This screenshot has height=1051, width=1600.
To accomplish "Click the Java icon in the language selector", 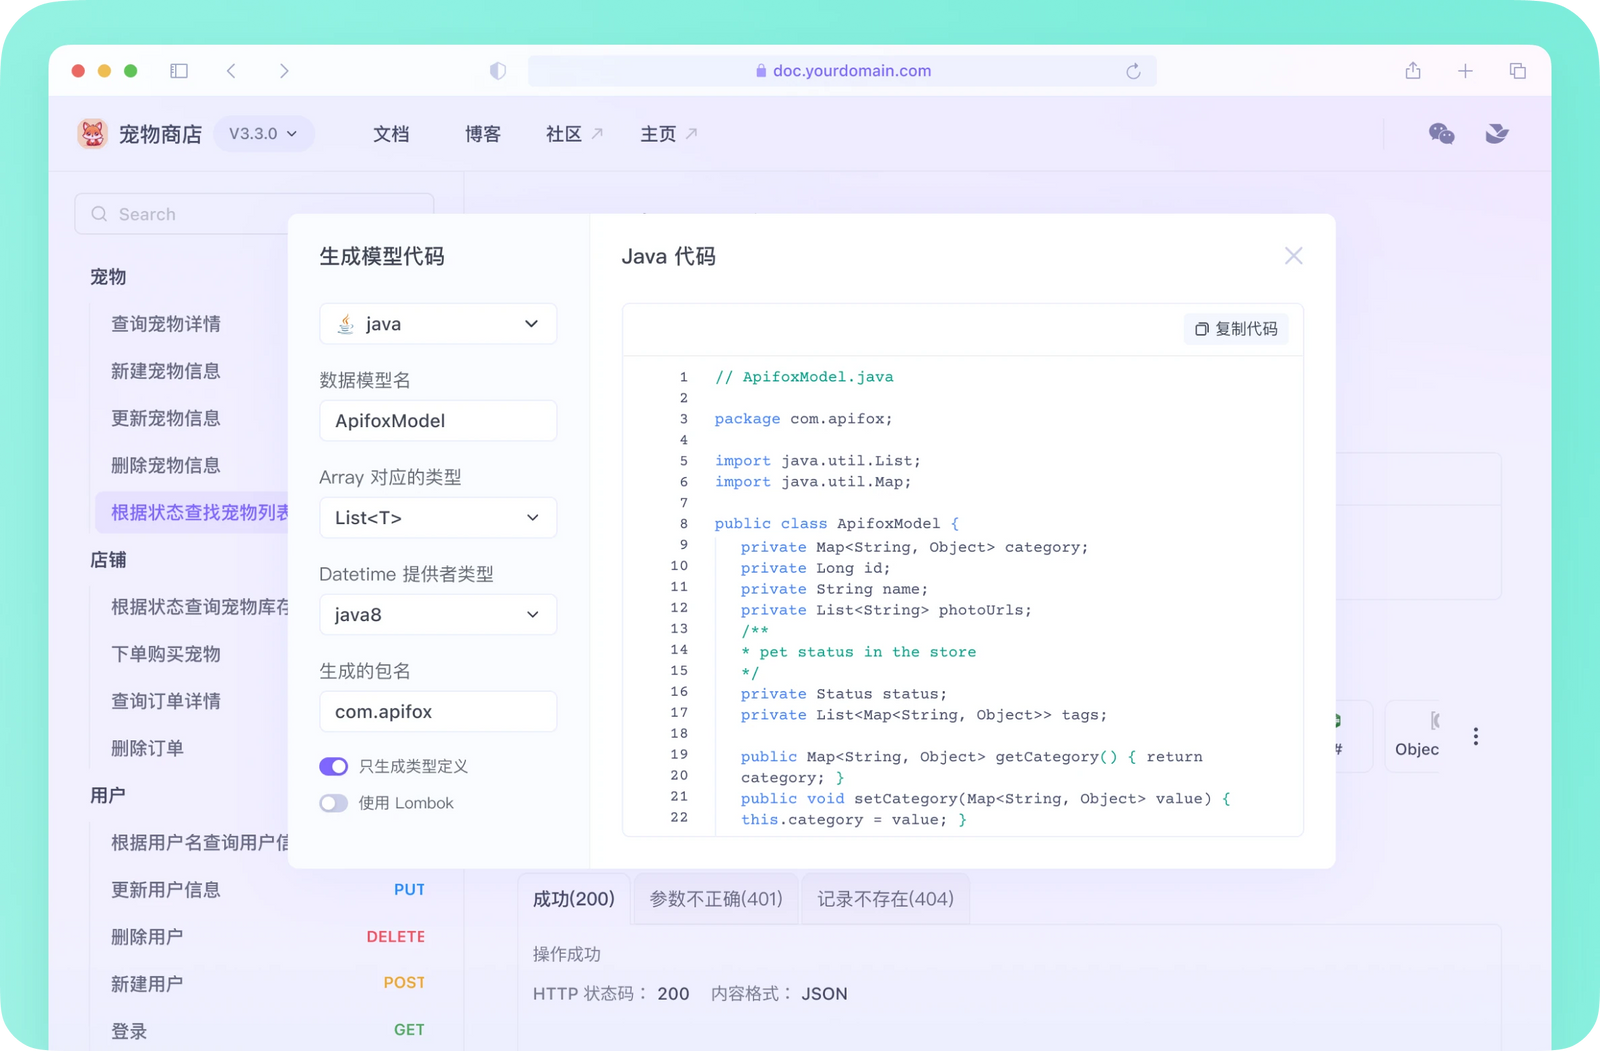I will click(x=345, y=323).
